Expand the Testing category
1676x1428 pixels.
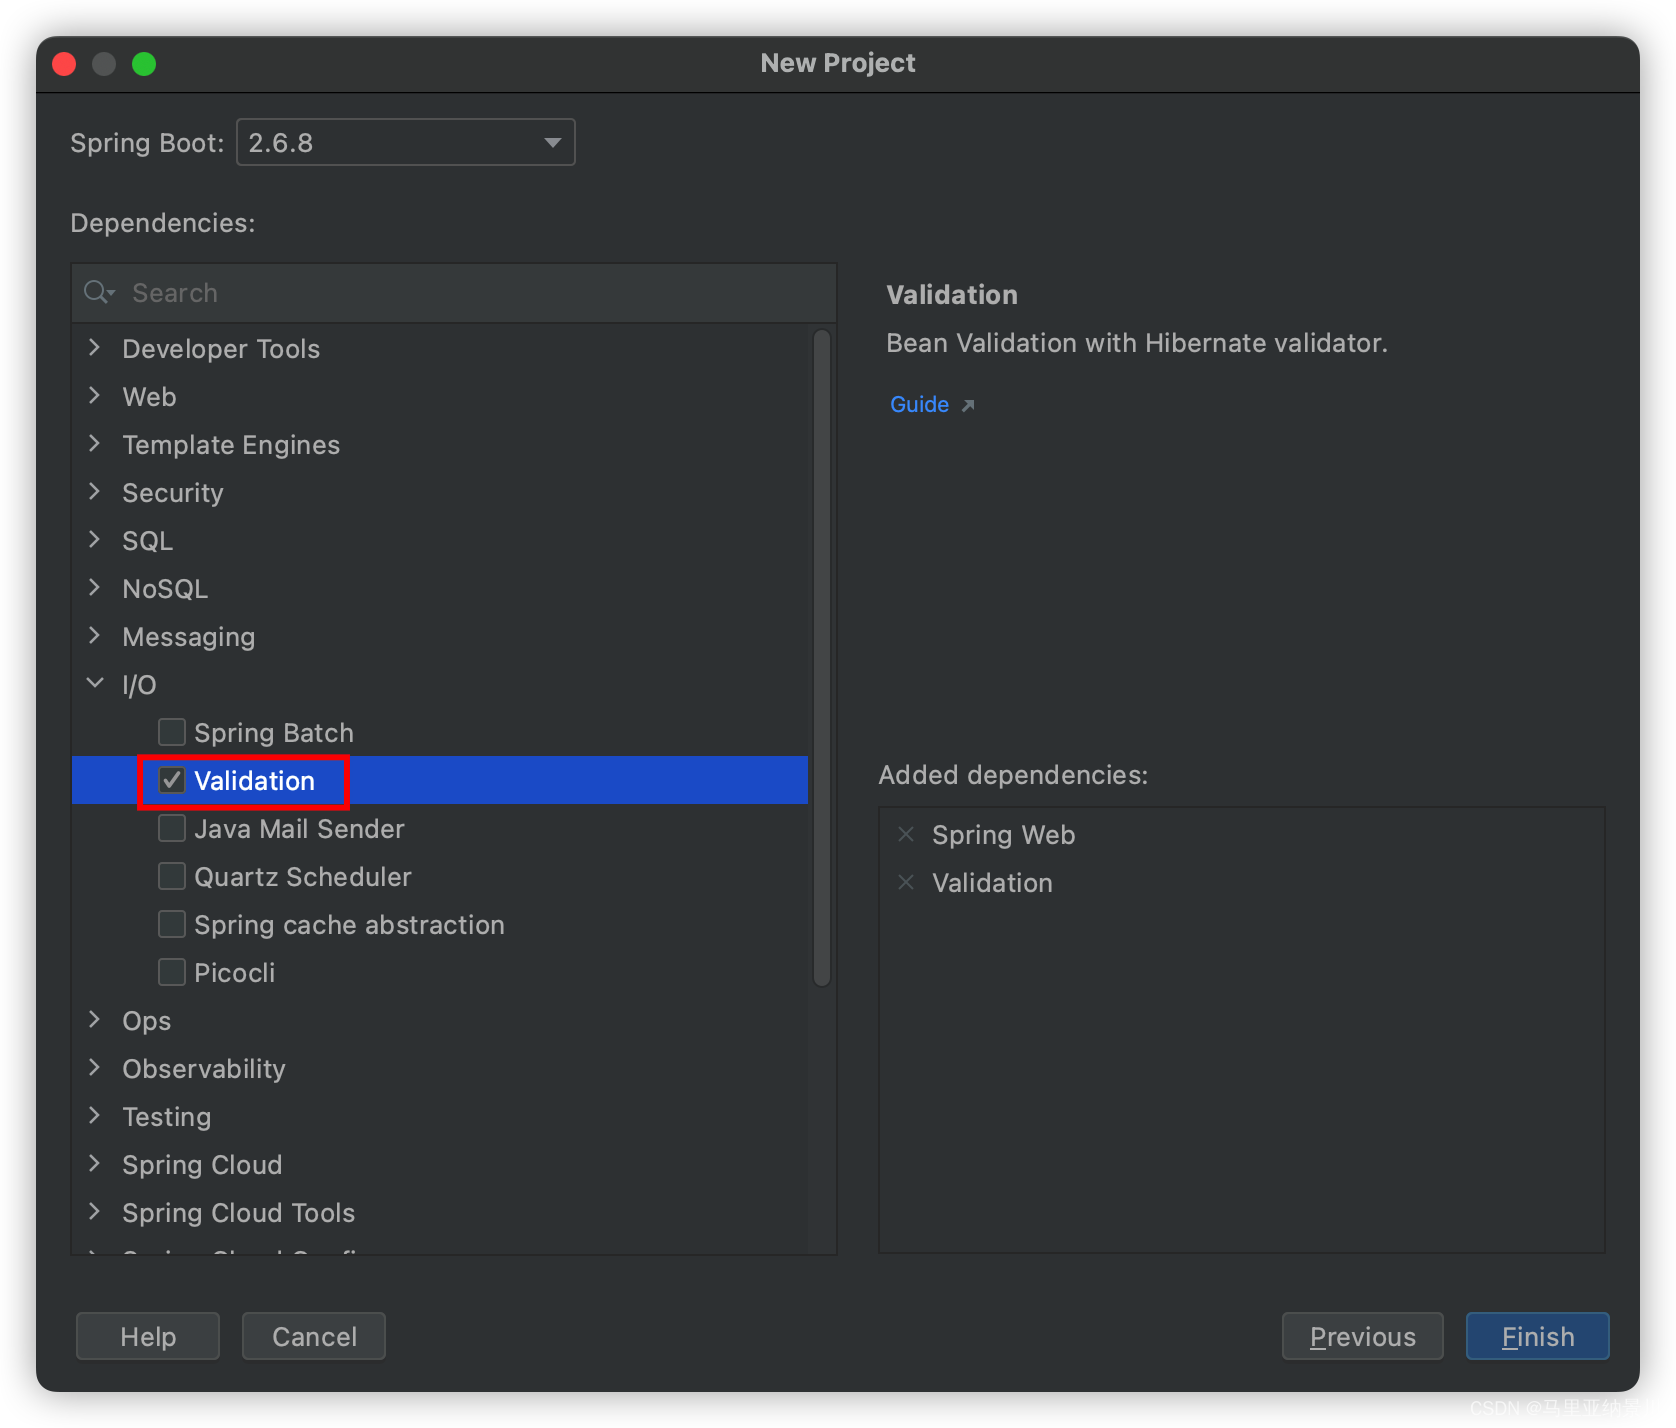pyautogui.click(x=95, y=1116)
